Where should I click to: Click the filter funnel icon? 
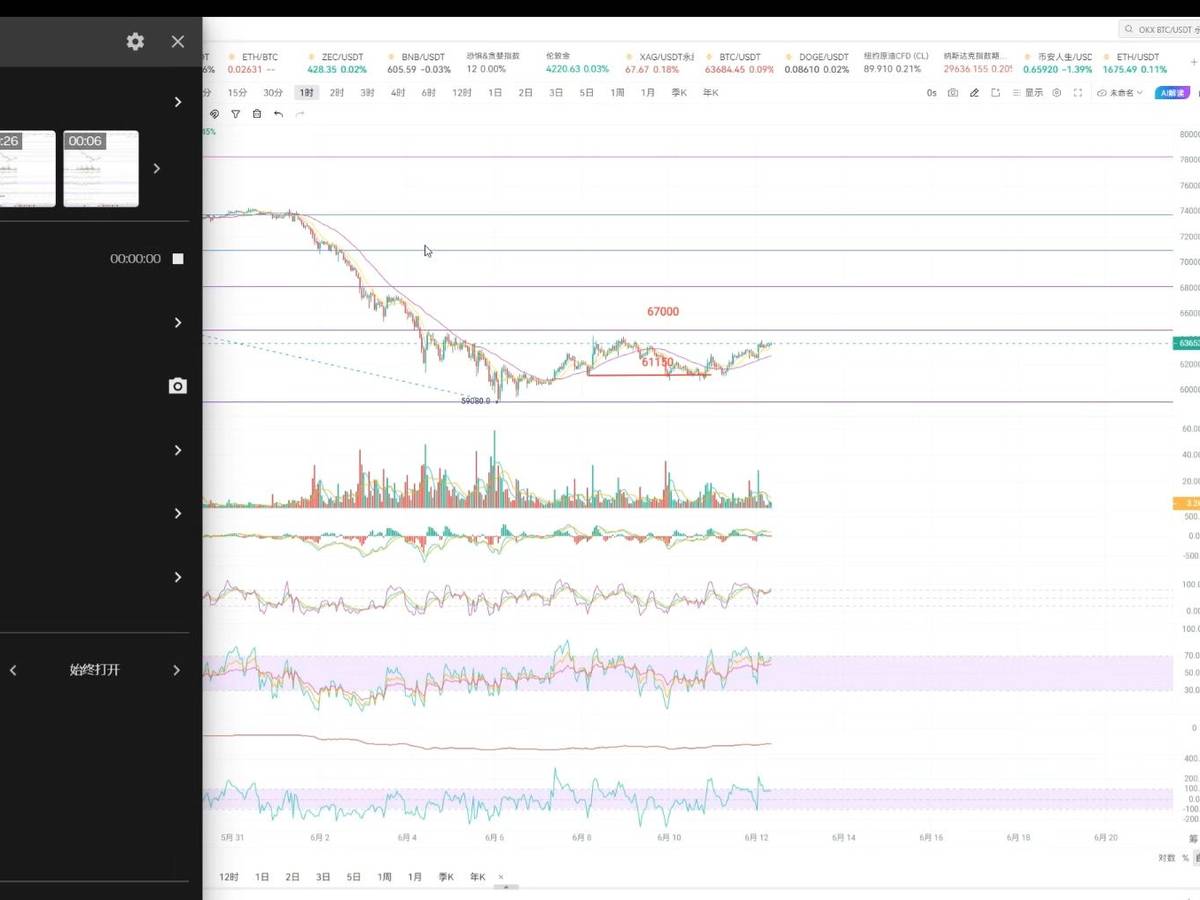(x=235, y=114)
